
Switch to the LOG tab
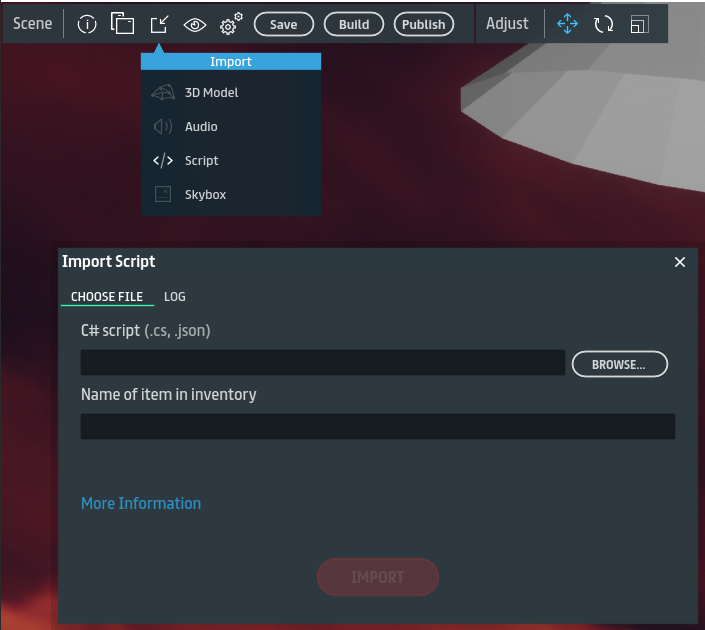tap(175, 297)
